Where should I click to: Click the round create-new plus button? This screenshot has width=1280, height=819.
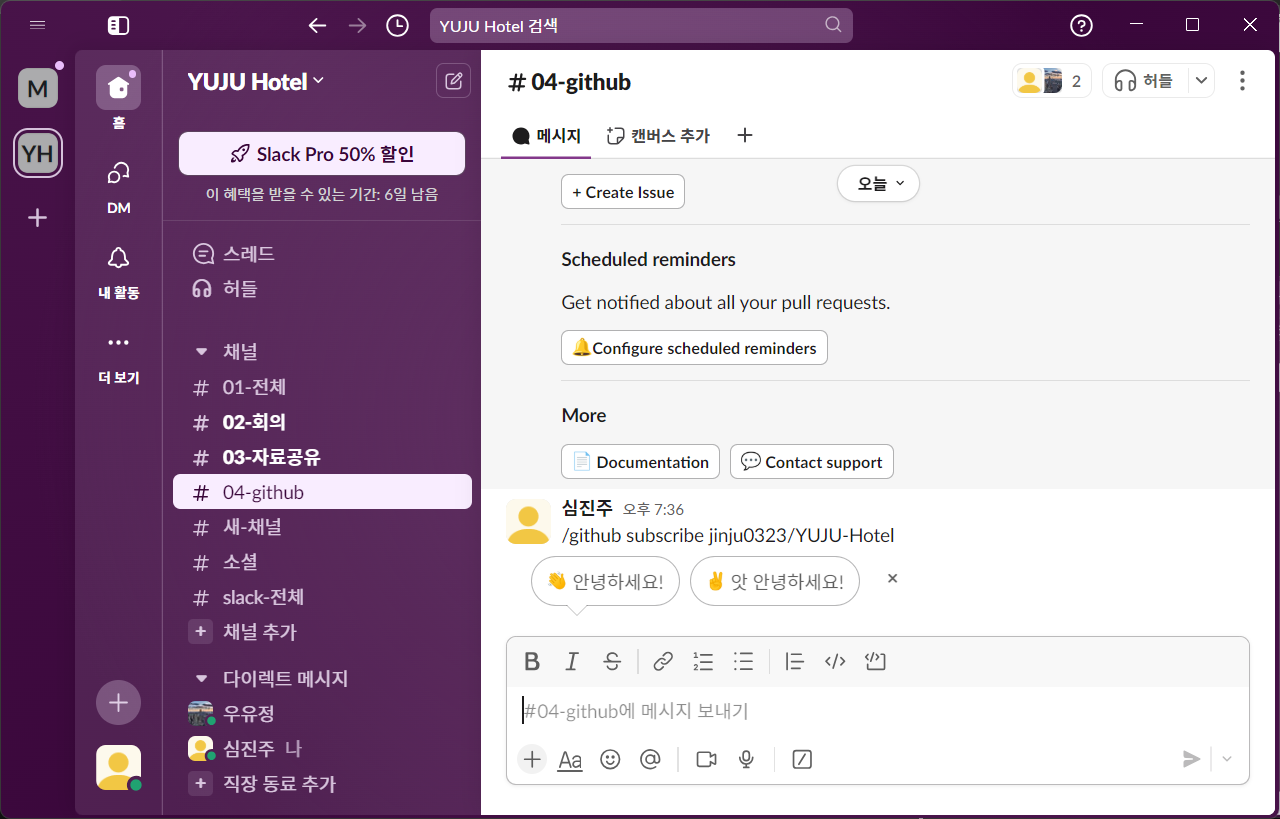(118, 703)
